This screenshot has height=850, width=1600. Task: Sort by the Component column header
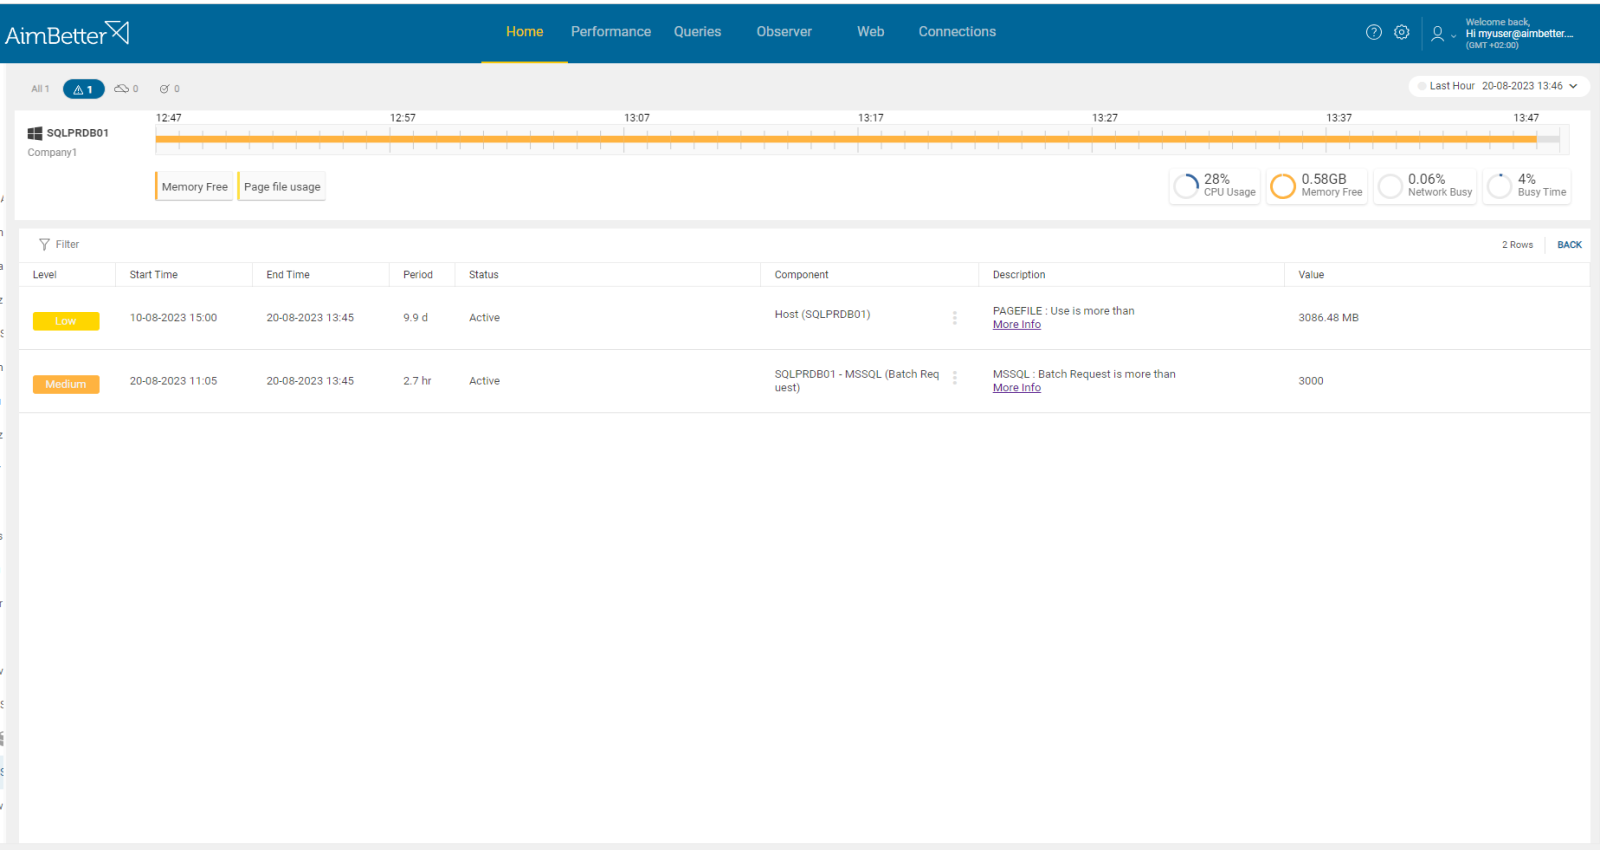802,275
